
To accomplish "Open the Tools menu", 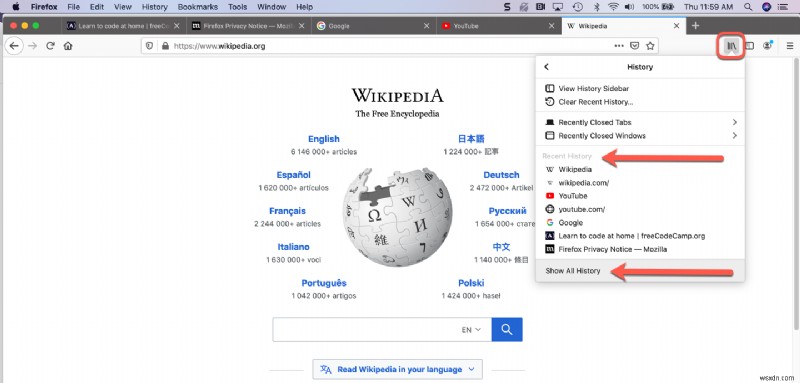I will [x=237, y=7].
